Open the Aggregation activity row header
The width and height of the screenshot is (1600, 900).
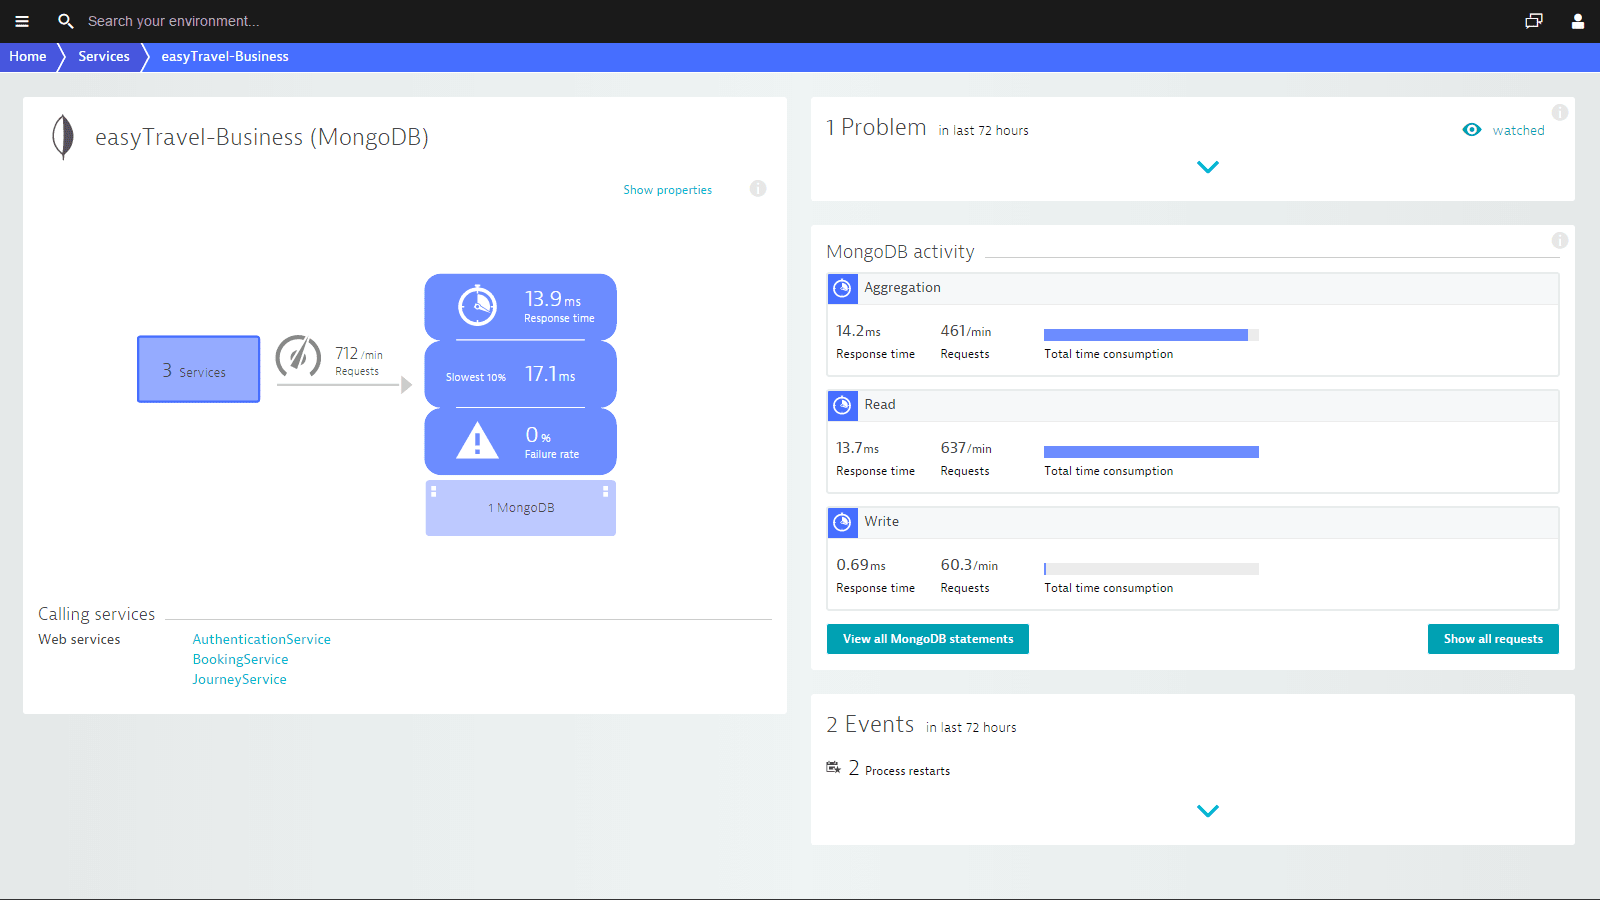[1193, 288]
